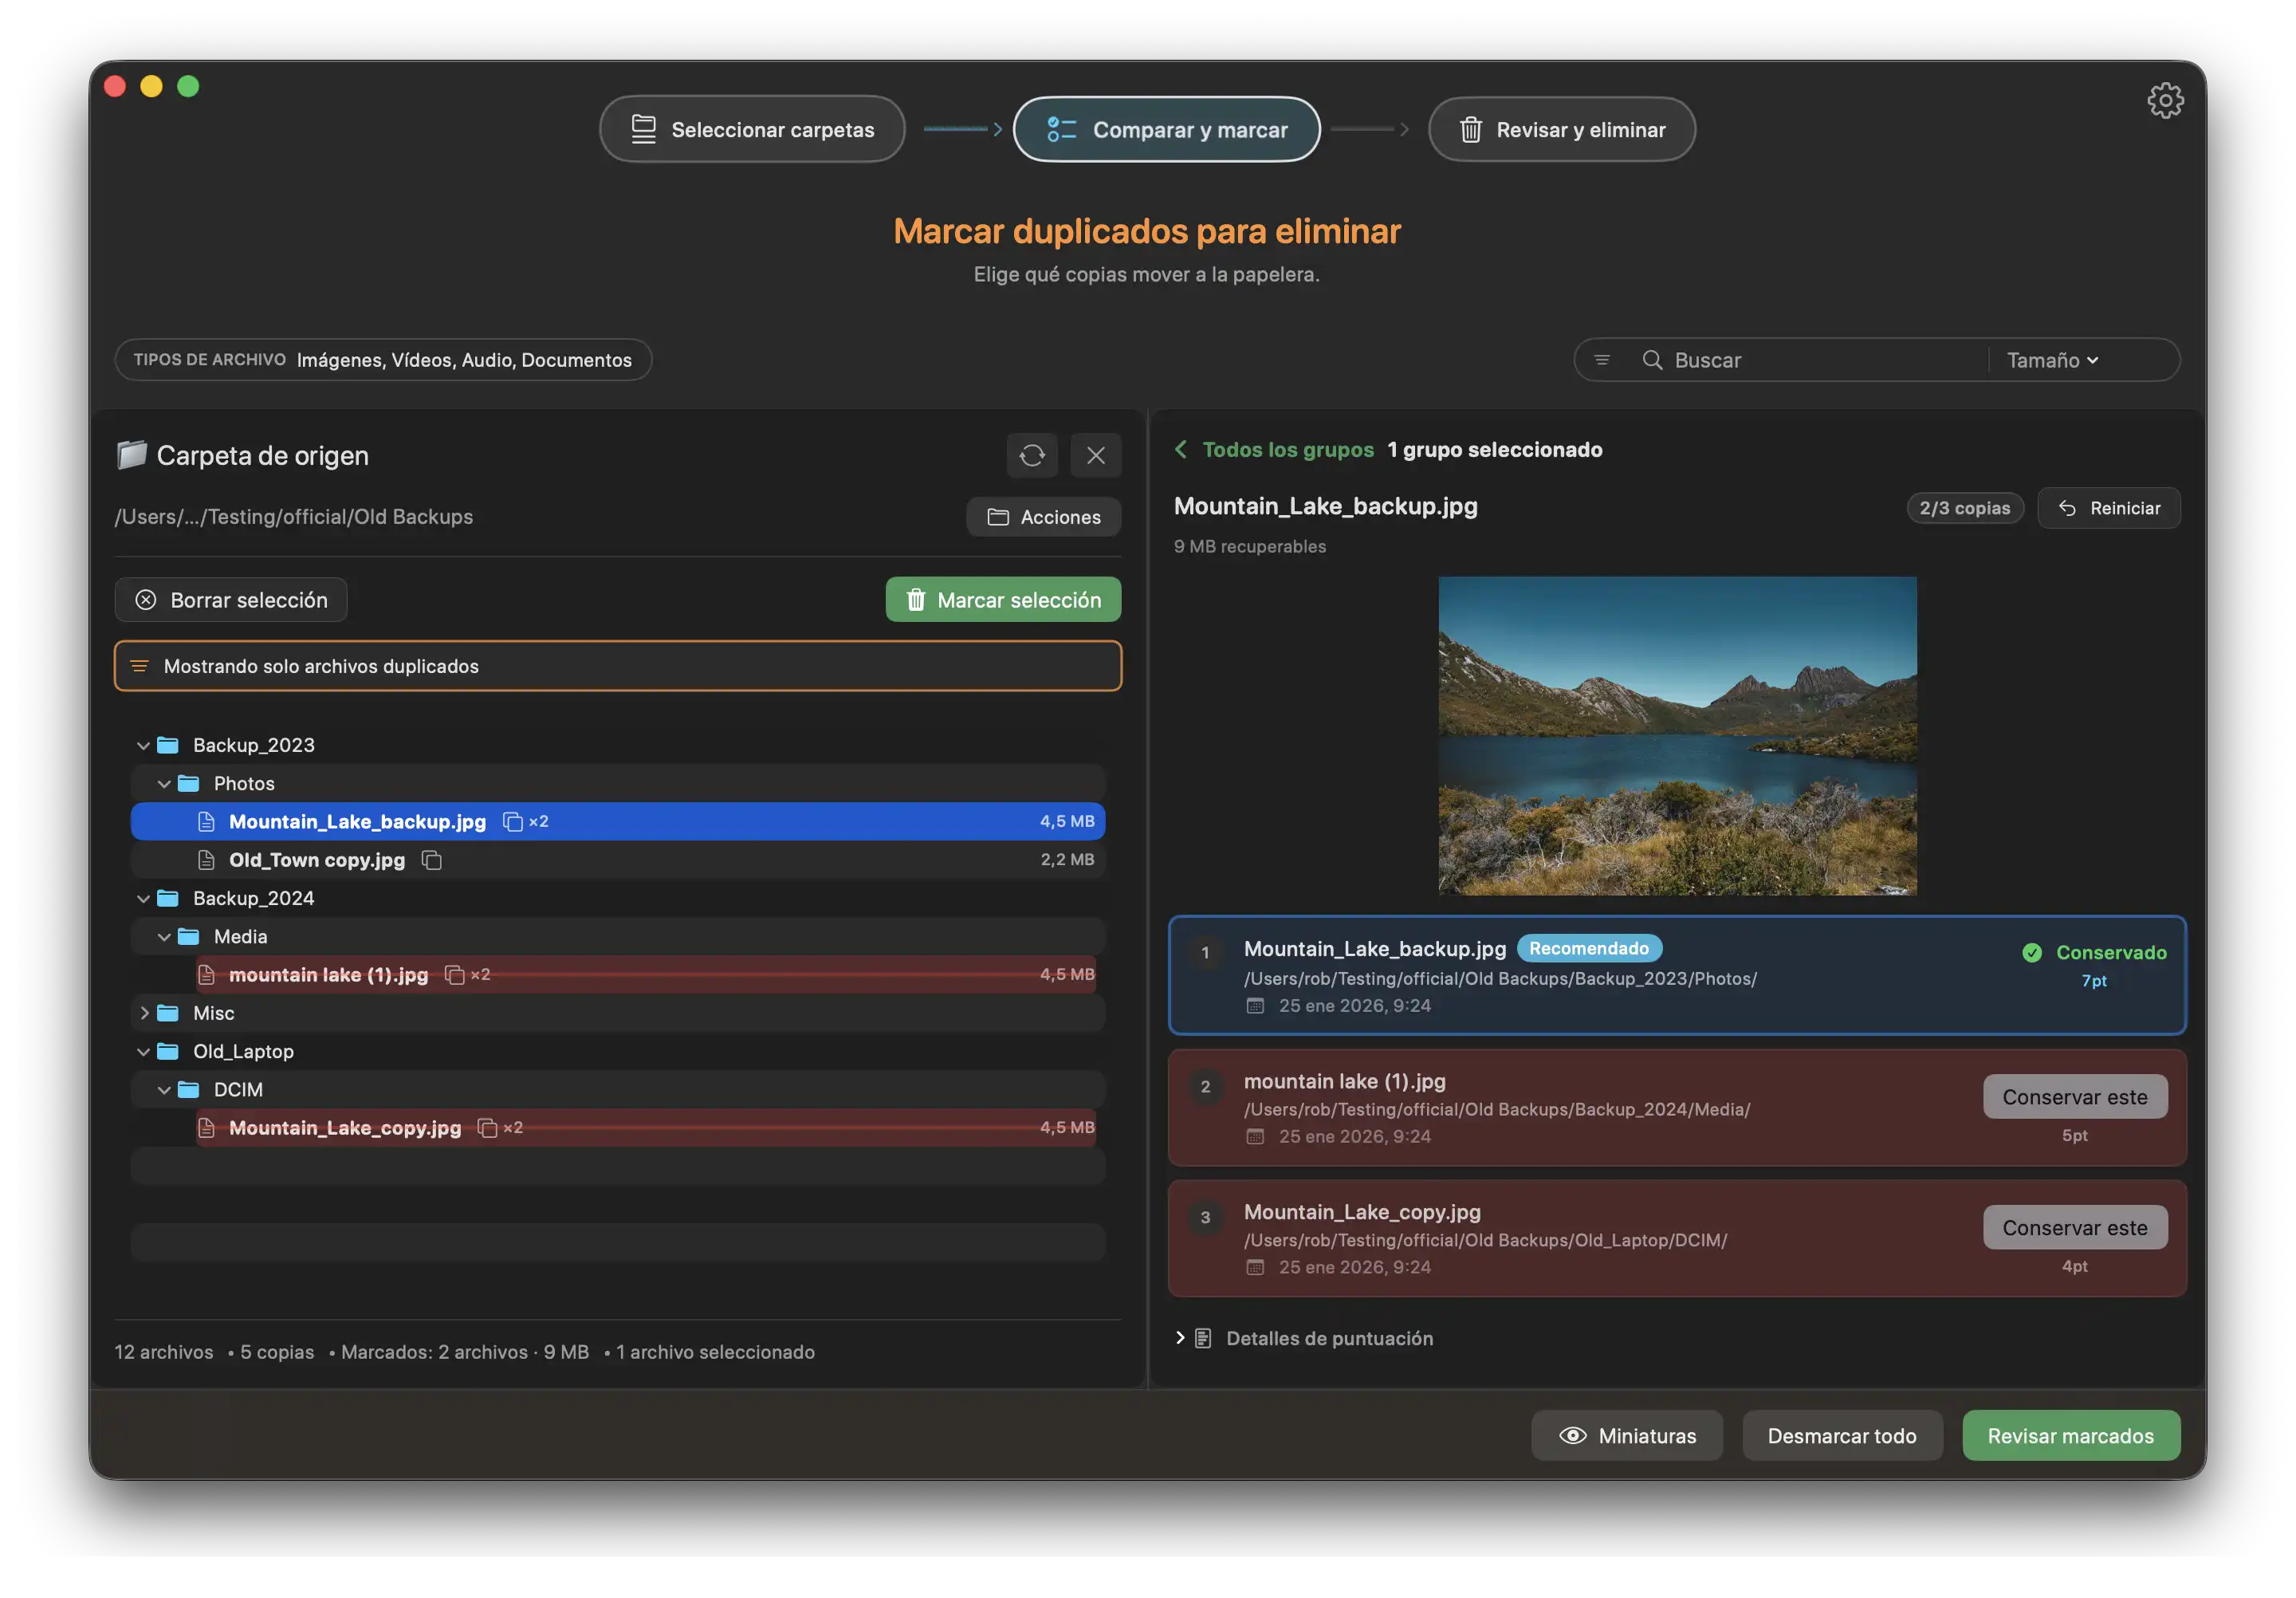Click the Revisar marcados button
The height and width of the screenshot is (1598, 2296).
[x=2071, y=1436]
